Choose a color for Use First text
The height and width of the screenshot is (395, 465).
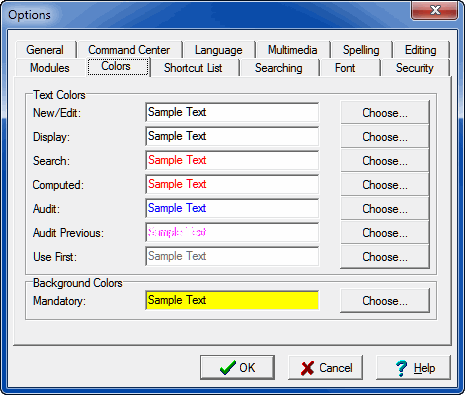(x=385, y=257)
